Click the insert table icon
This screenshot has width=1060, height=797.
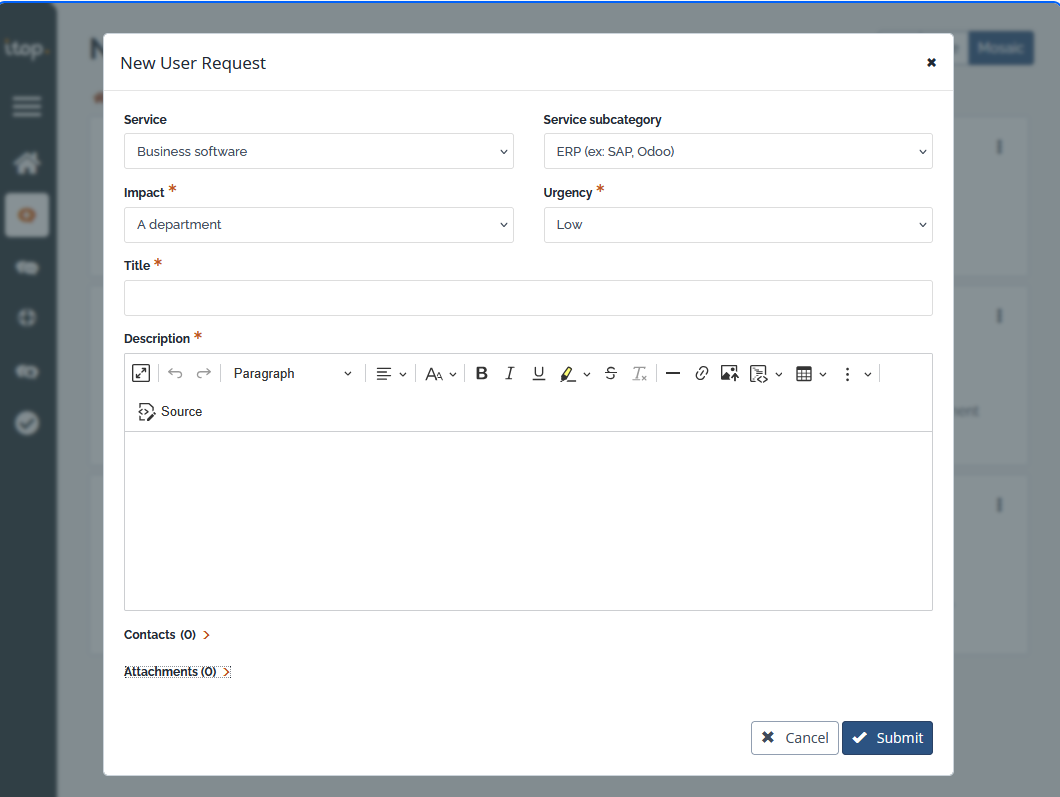coord(804,373)
